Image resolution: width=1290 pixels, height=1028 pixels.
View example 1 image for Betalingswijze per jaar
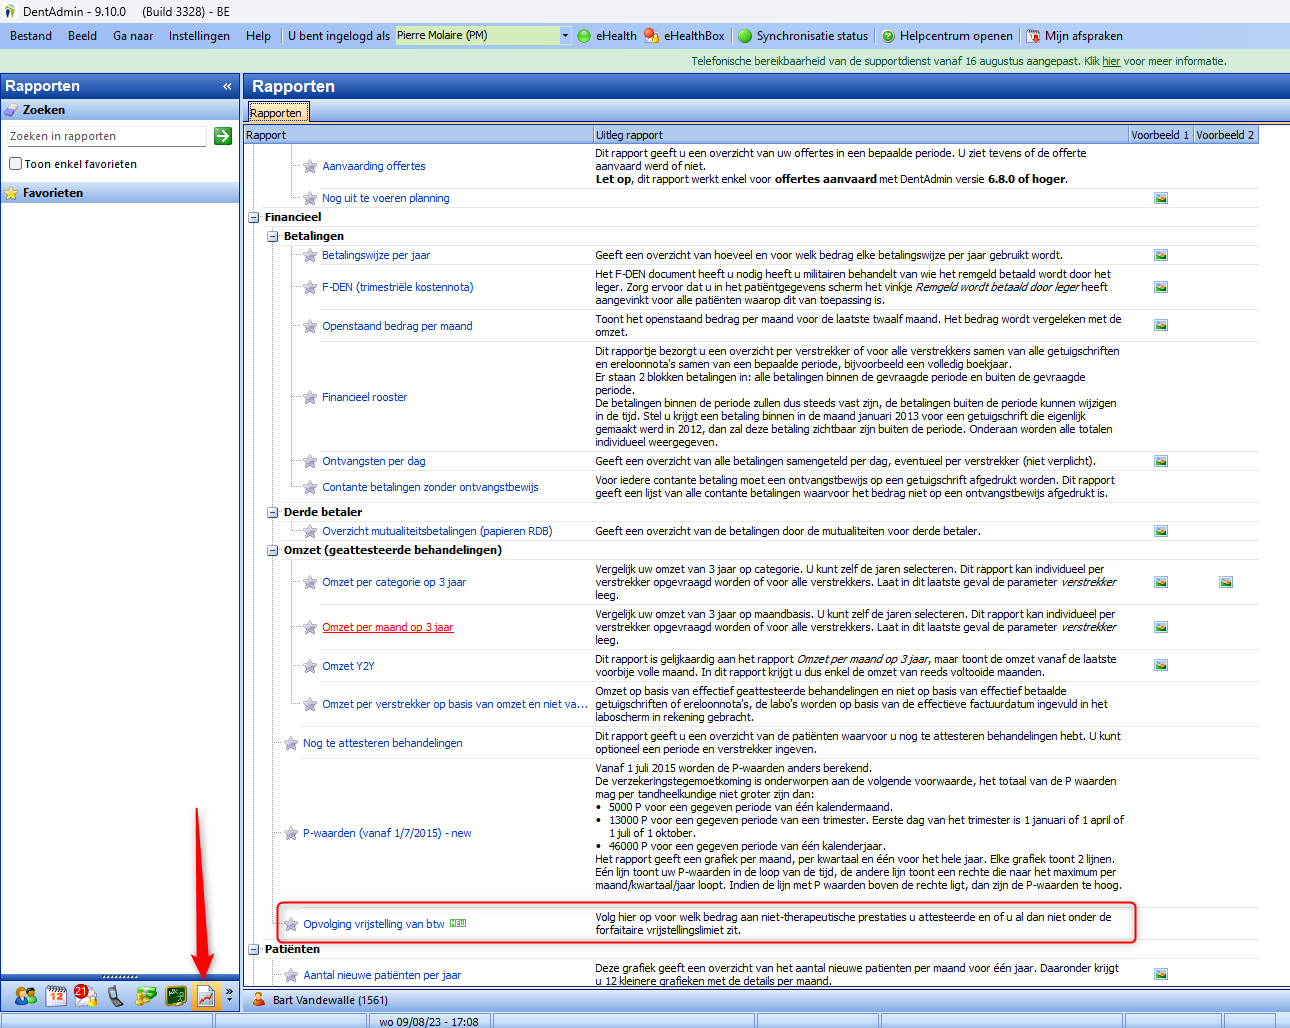(x=1161, y=255)
